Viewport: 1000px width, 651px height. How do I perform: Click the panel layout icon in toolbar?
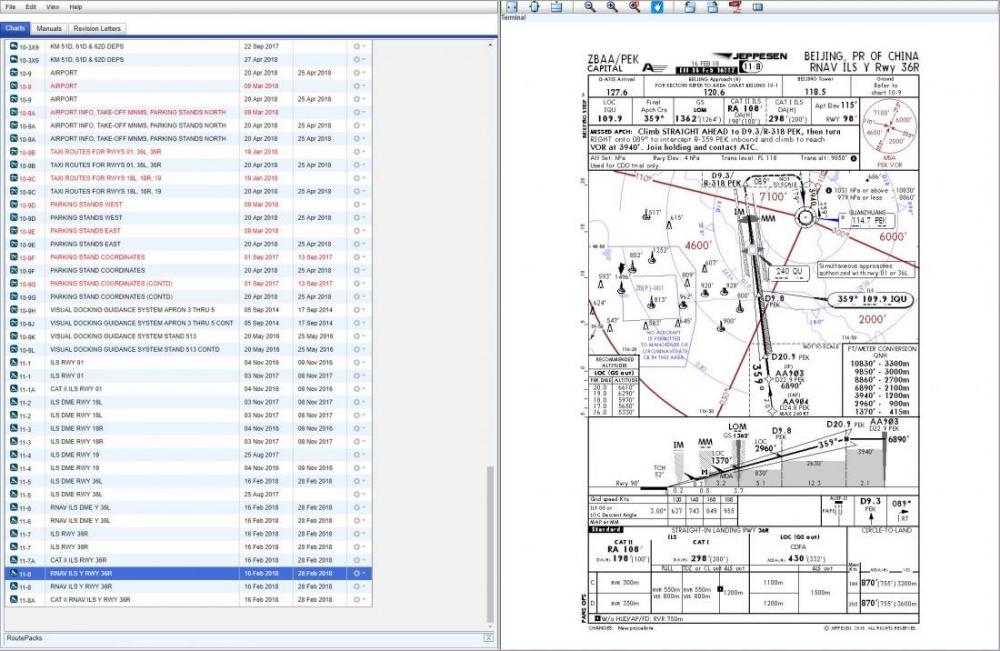pos(758,7)
